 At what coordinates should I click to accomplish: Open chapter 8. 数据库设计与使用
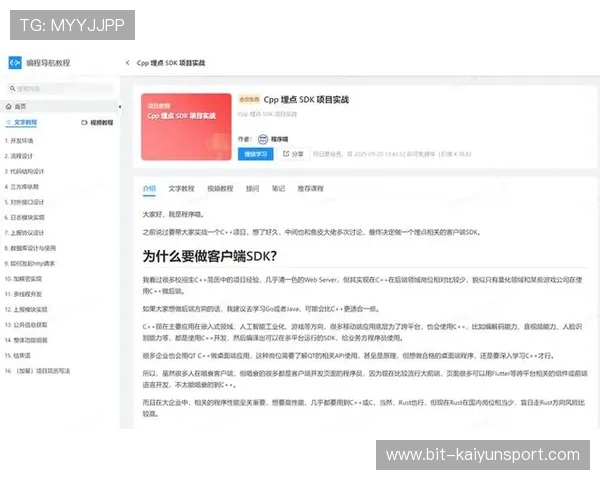pos(30,248)
